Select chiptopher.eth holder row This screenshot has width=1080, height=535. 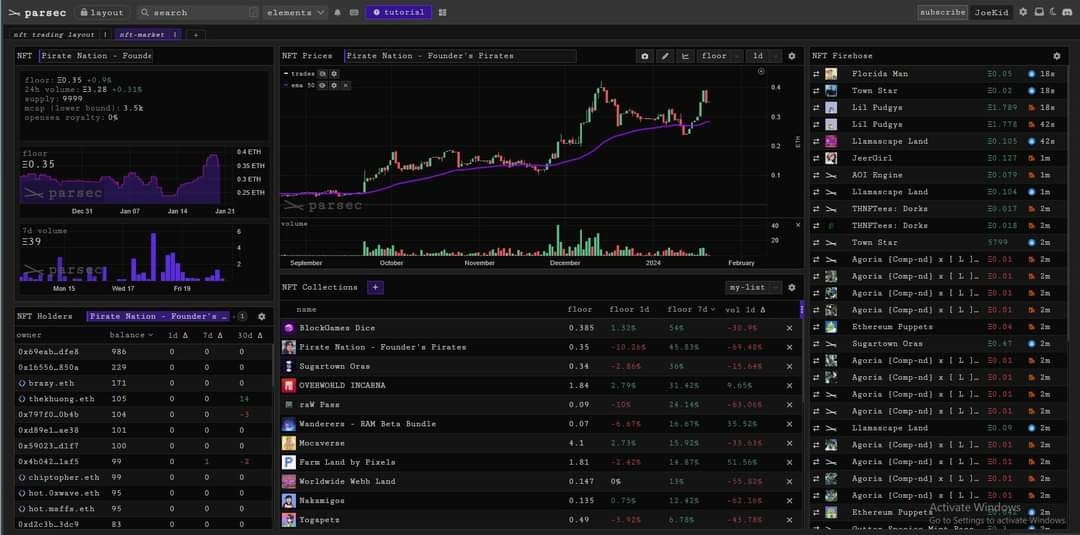(x=144, y=477)
